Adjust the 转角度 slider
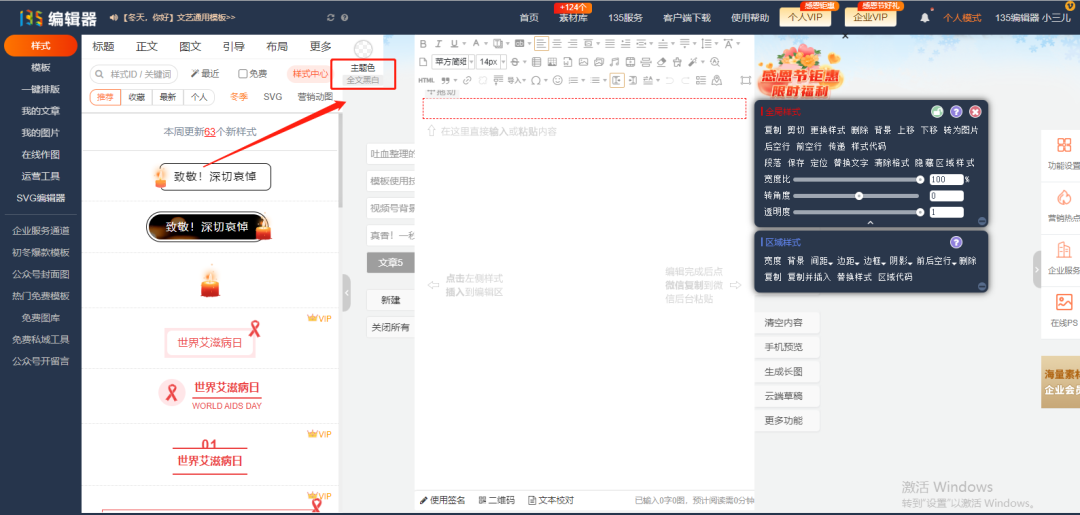 point(857,196)
